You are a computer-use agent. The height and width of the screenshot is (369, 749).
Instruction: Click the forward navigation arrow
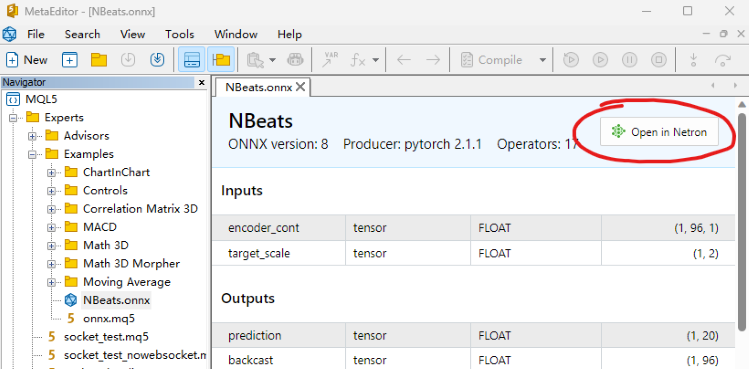pyautogui.click(x=433, y=60)
